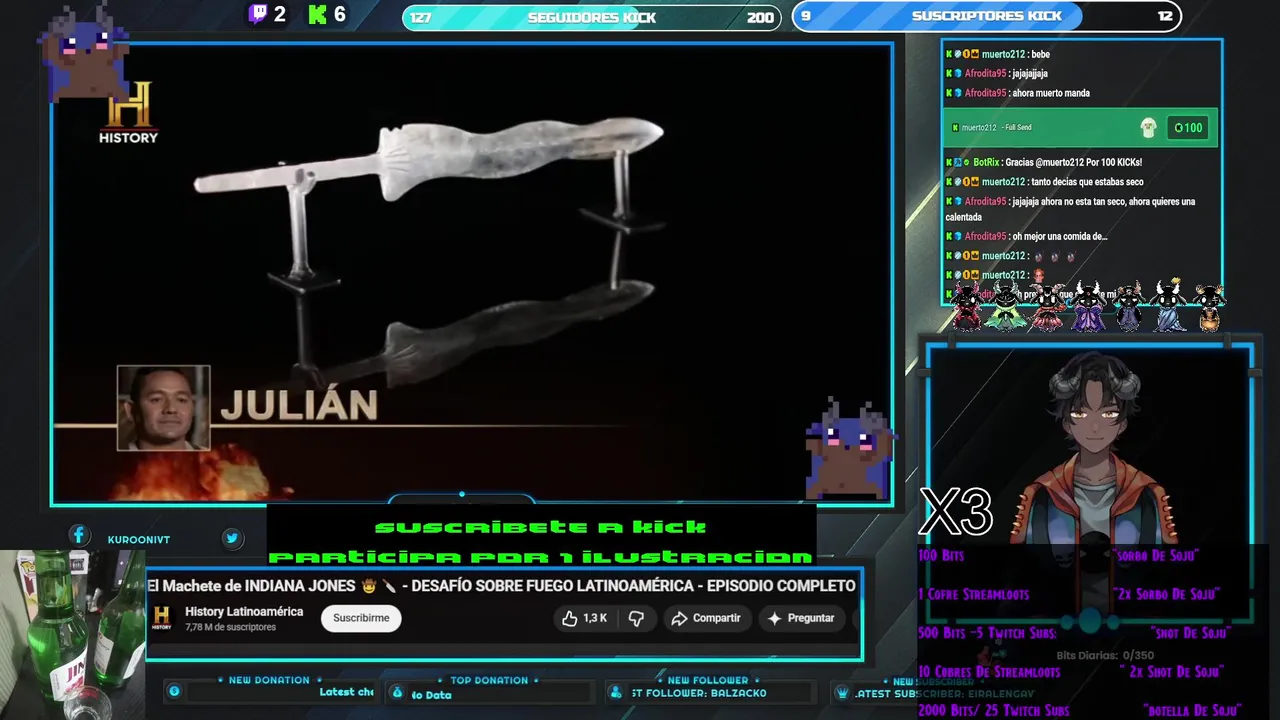
Task: Click the top donation icon beside No Data
Action: [x=397, y=692]
